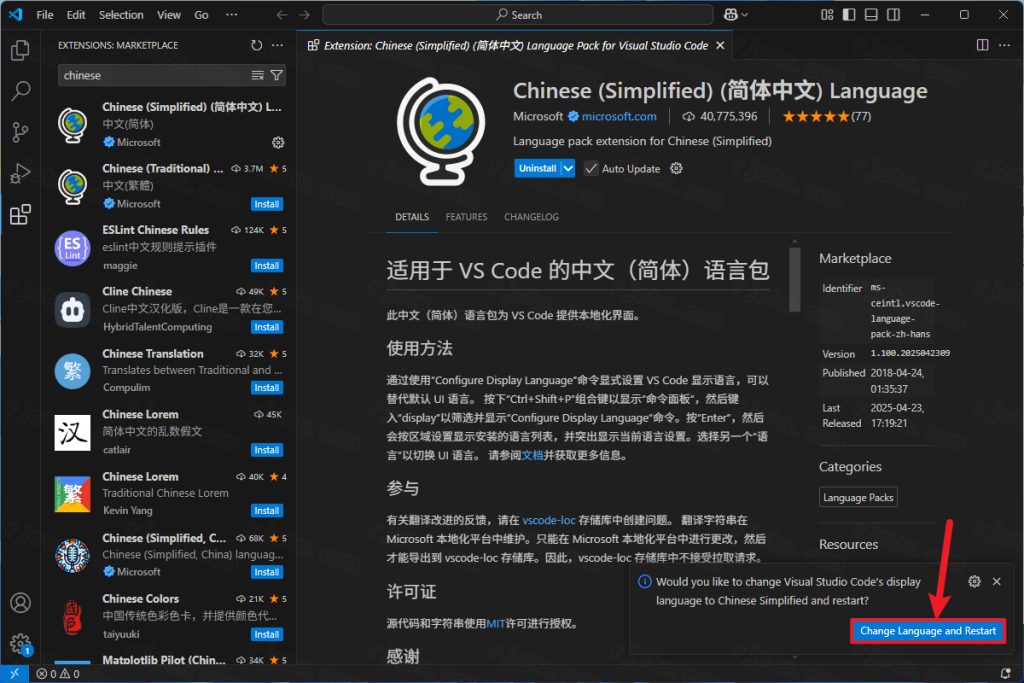Toggle Auto Update checkbox

click(x=591, y=168)
